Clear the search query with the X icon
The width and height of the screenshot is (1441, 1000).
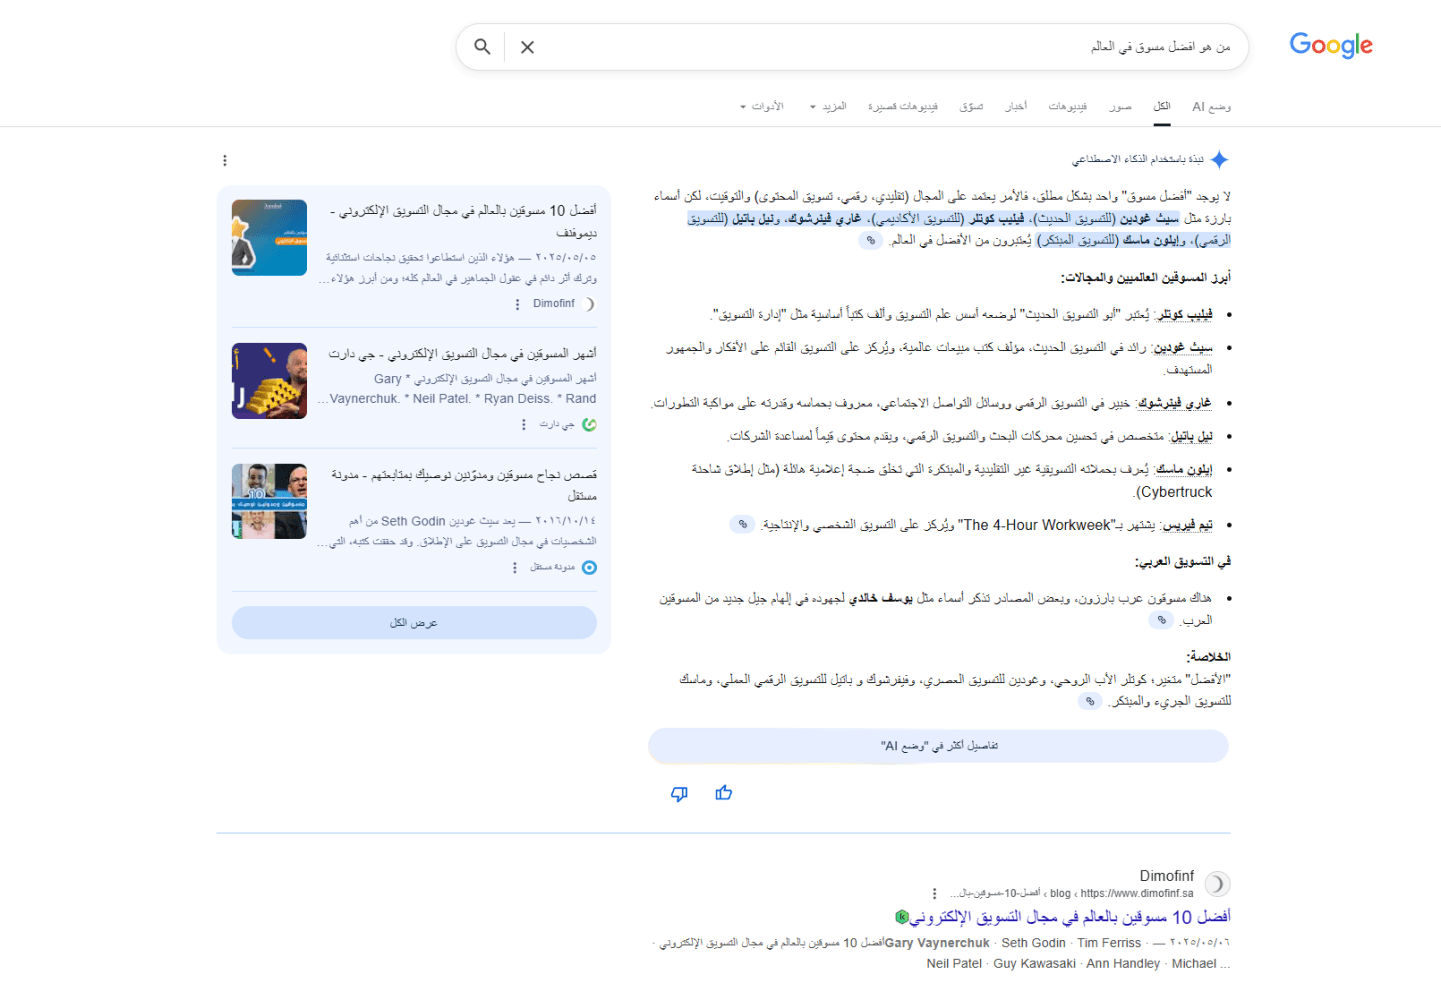(527, 46)
